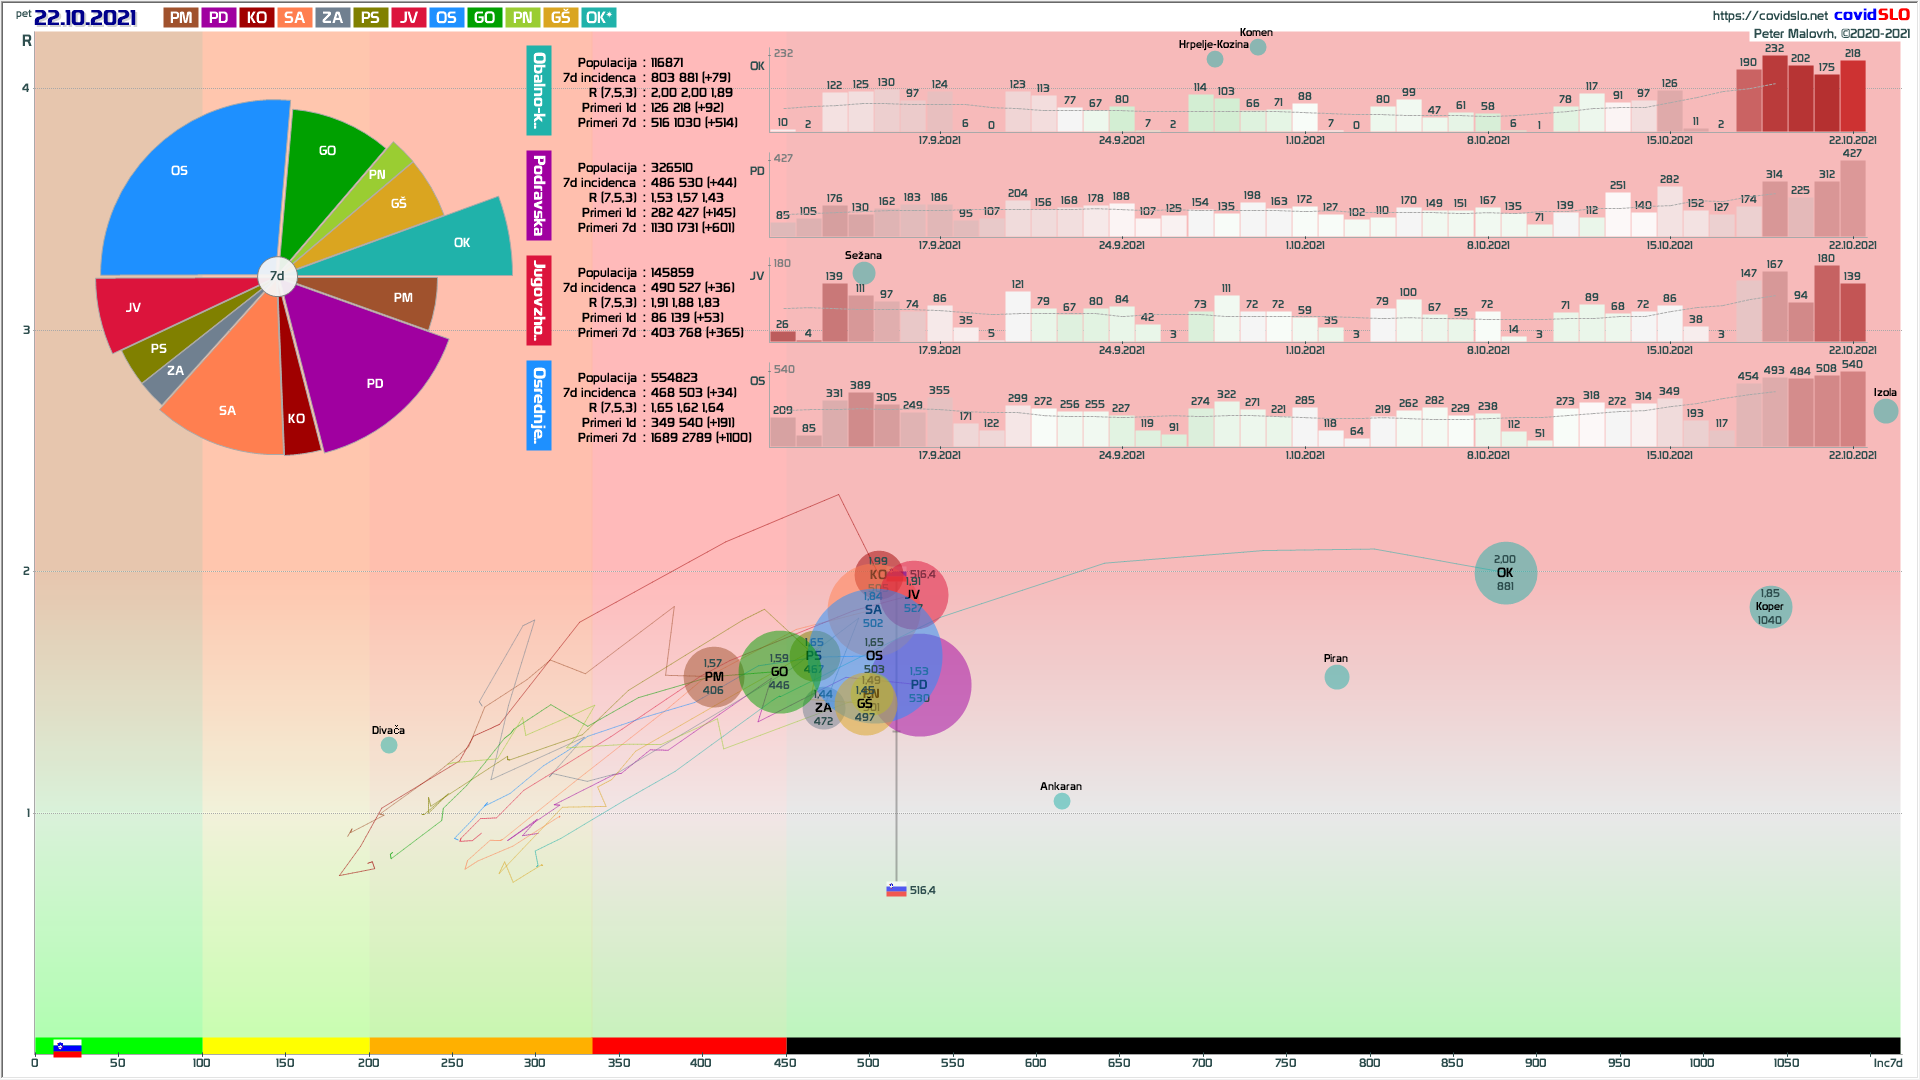Toggle the PM region button

[181, 18]
